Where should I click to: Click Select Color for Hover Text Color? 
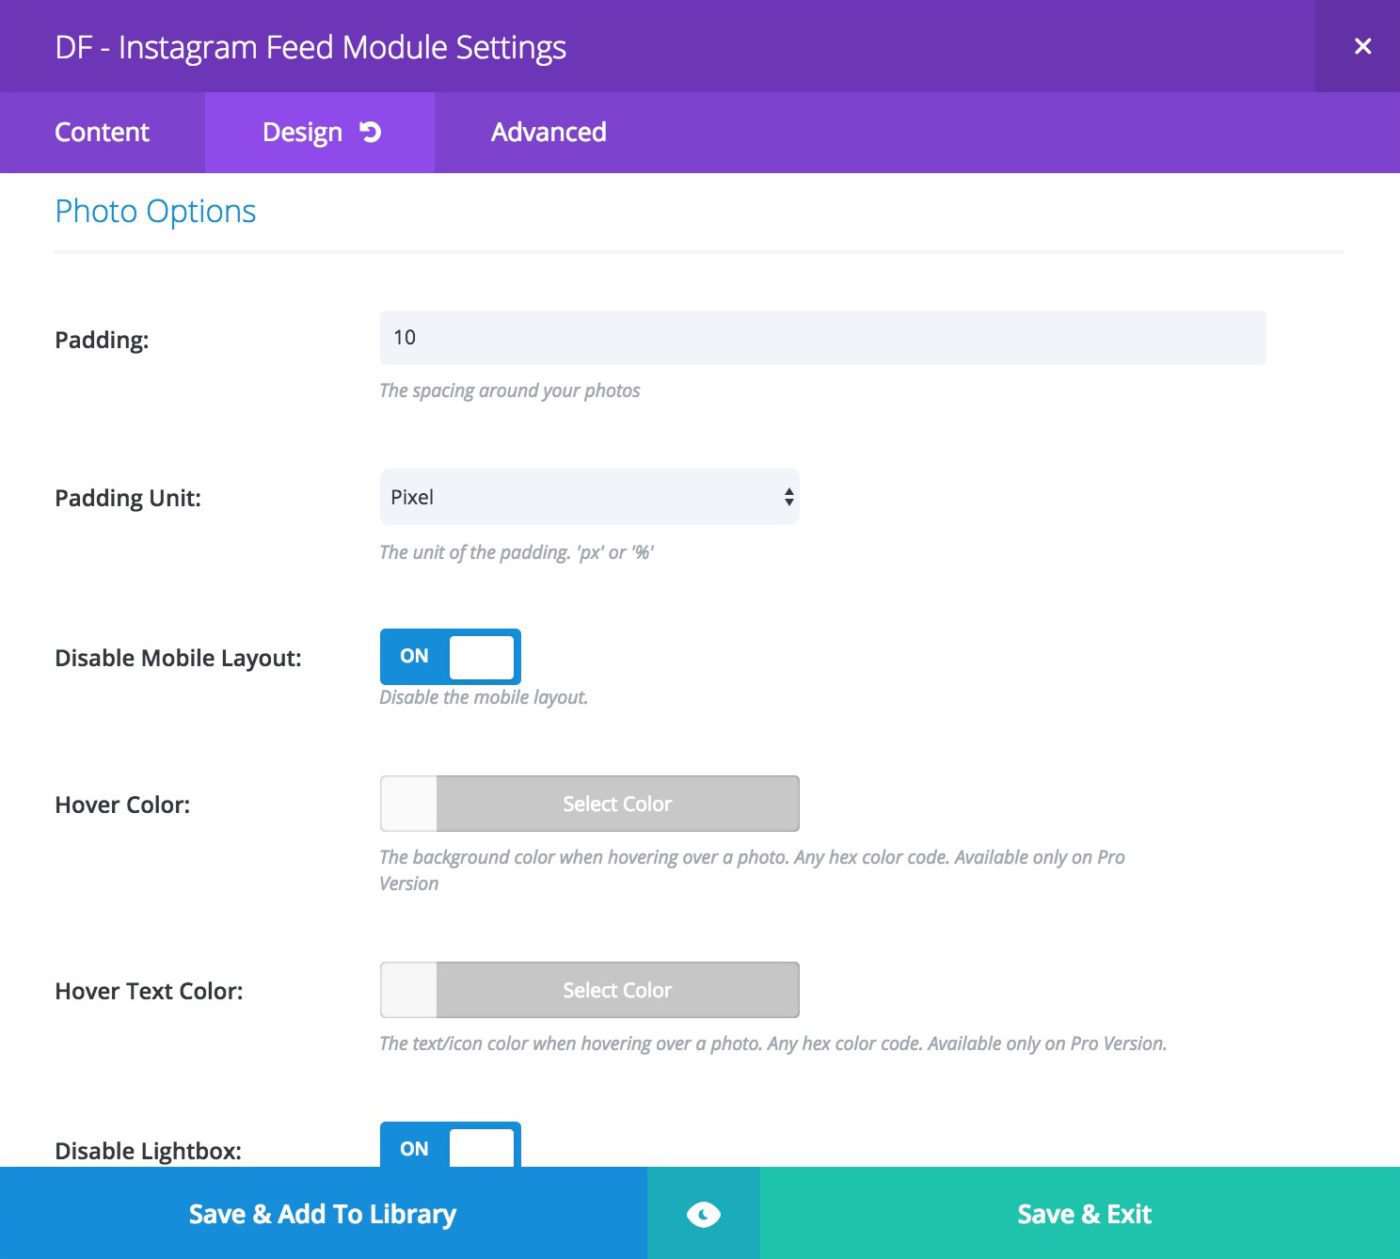tap(617, 990)
